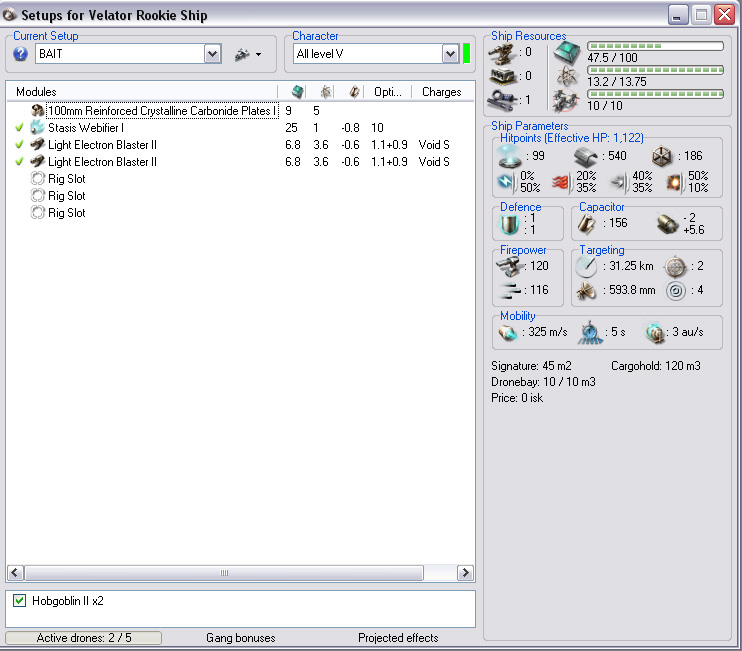Click the turret firepower icon showing 120
This screenshot has height=651, width=742.
(510, 266)
